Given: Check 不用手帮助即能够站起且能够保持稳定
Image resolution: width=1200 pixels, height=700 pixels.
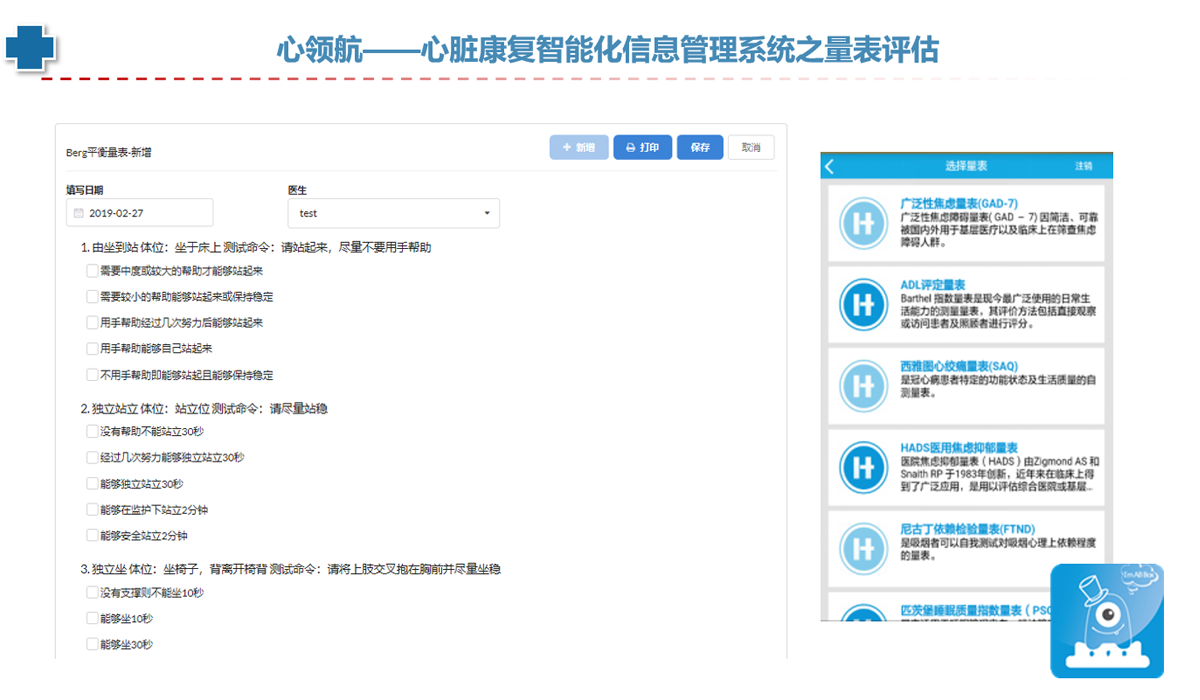Looking at the screenshot, I should (92, 375).
